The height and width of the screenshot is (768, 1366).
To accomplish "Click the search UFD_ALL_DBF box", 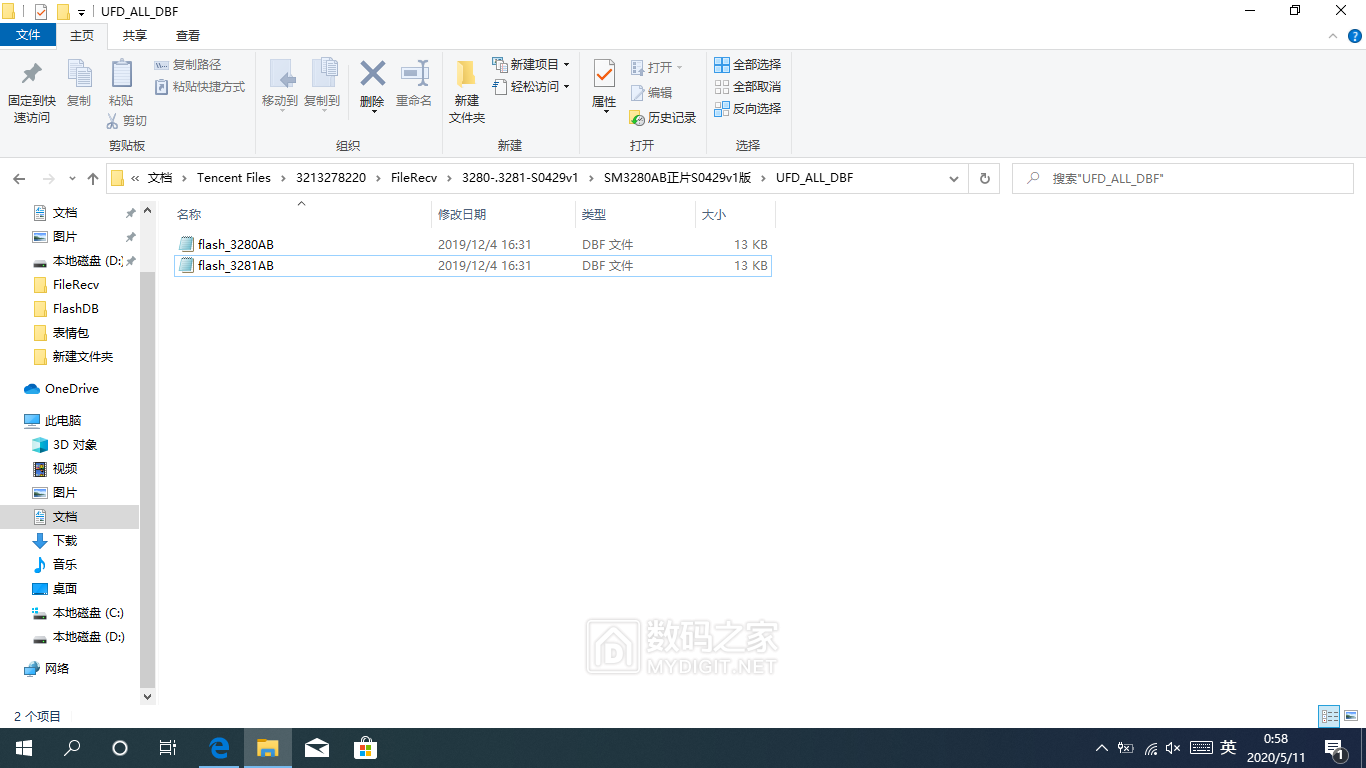I will point(1184,178).
